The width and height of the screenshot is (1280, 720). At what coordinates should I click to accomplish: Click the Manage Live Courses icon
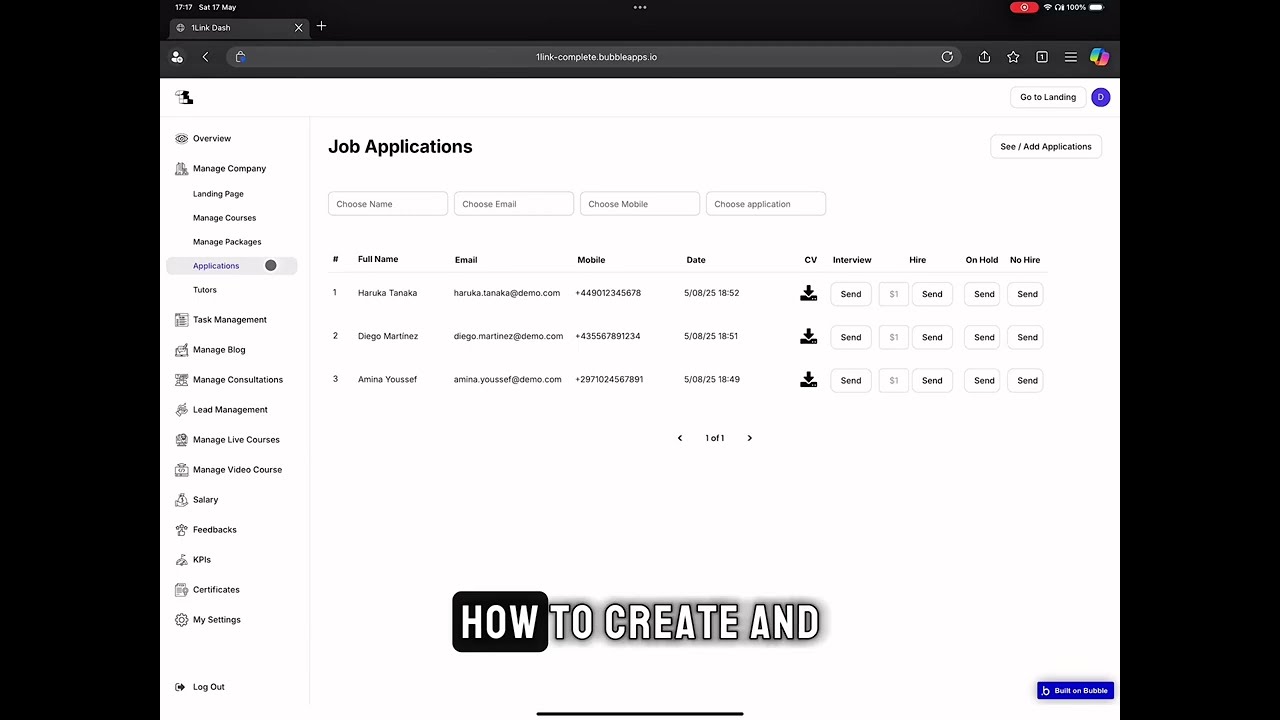tap(181, 440)
